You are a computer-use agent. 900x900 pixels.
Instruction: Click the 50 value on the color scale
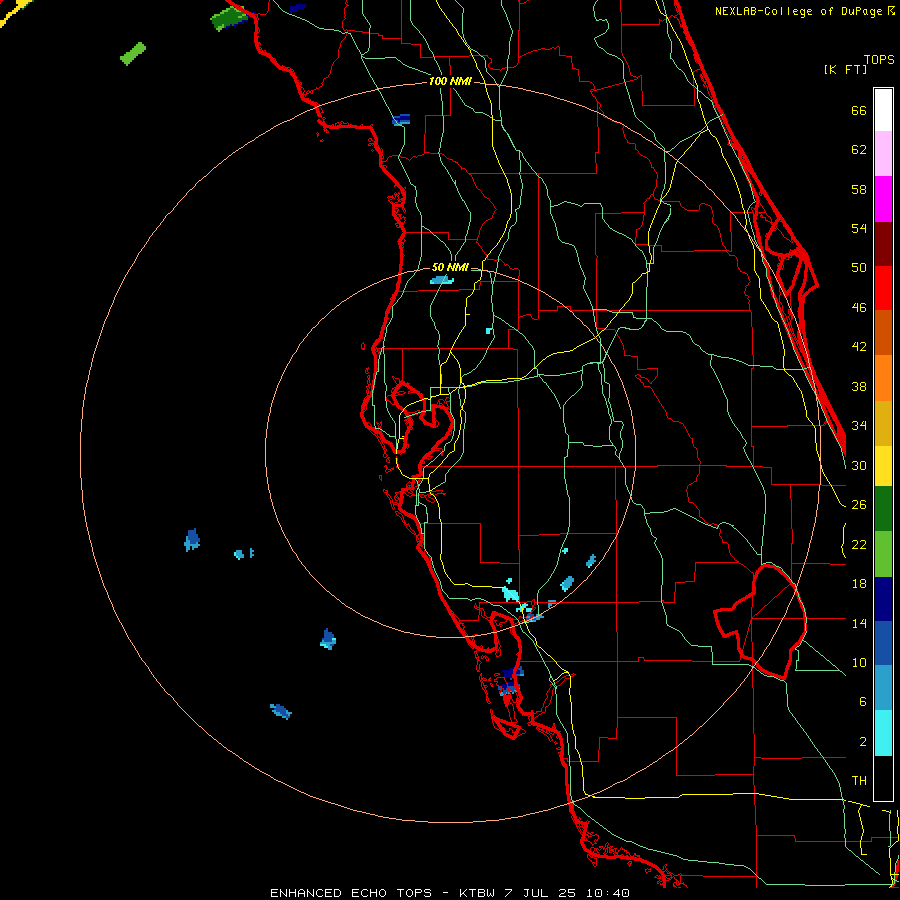pyautogui.click(x=859, y=268)
